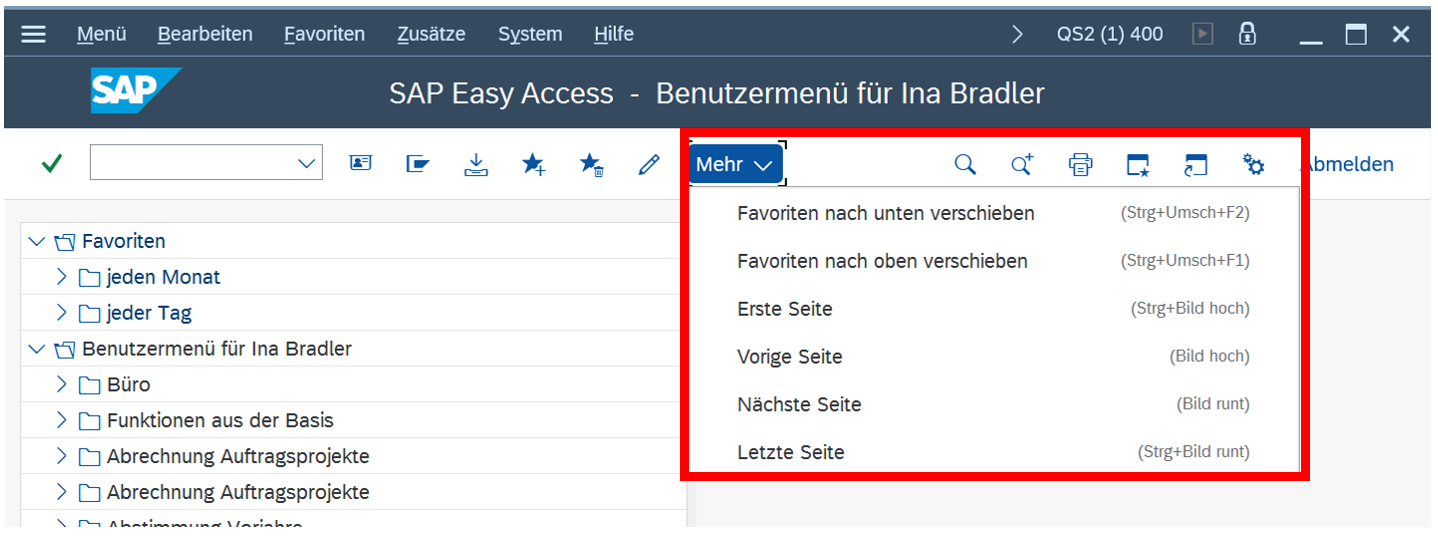Open the SAP hamburger menu icon

[x=33, y=34]
